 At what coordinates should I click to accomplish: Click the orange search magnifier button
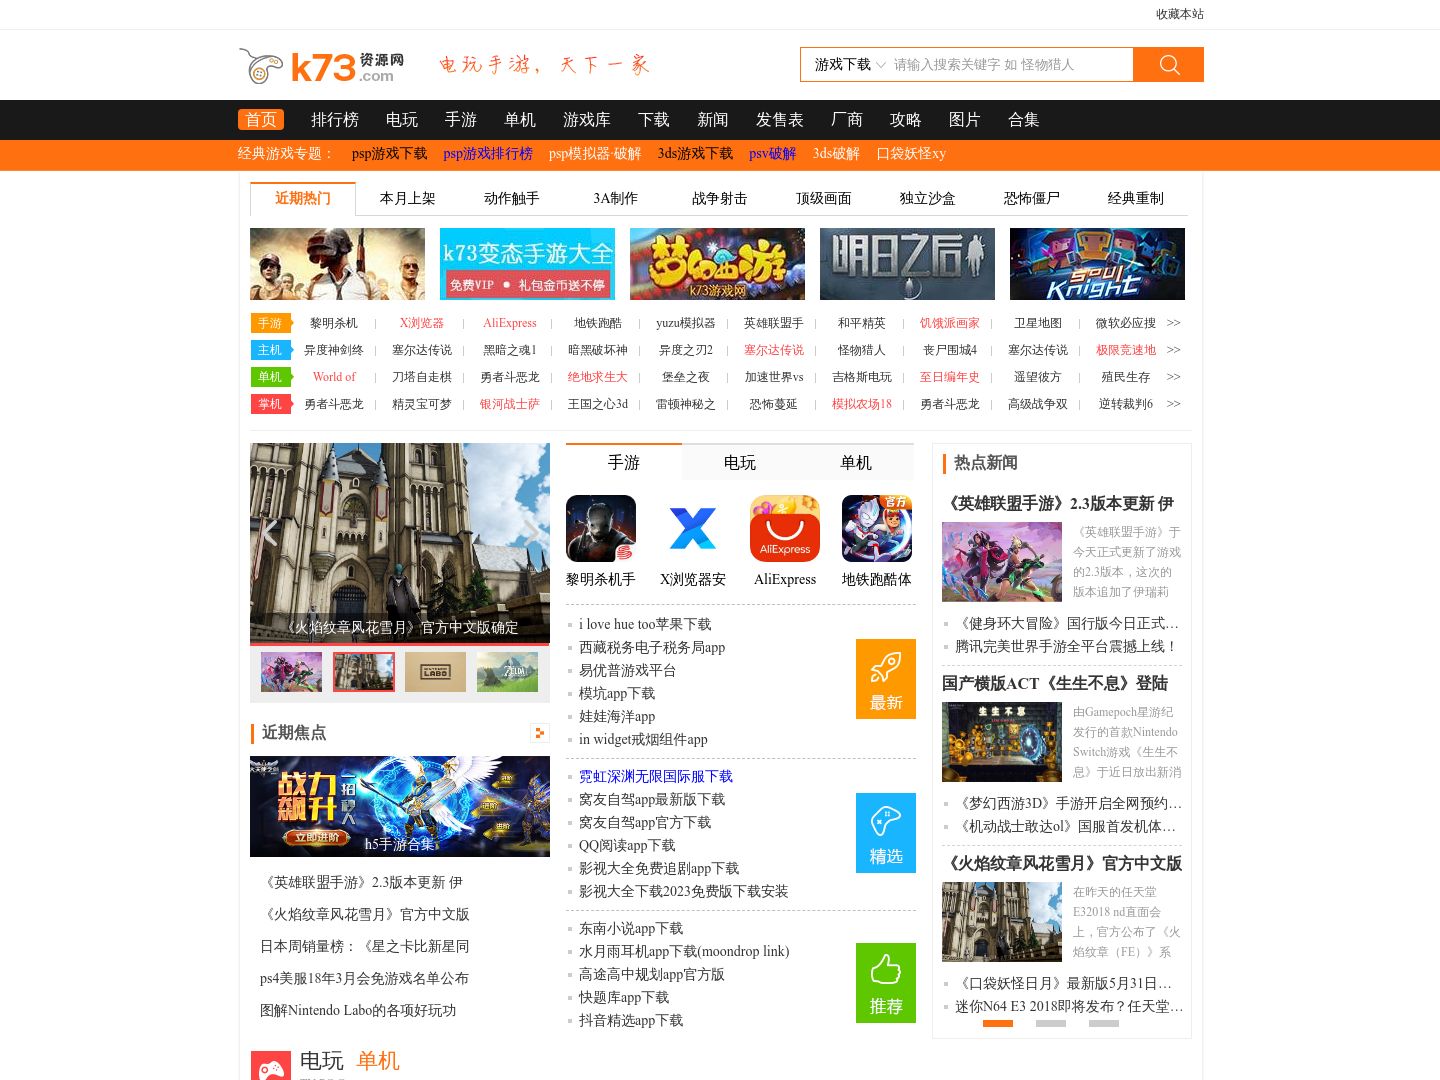click(1168, 65)
